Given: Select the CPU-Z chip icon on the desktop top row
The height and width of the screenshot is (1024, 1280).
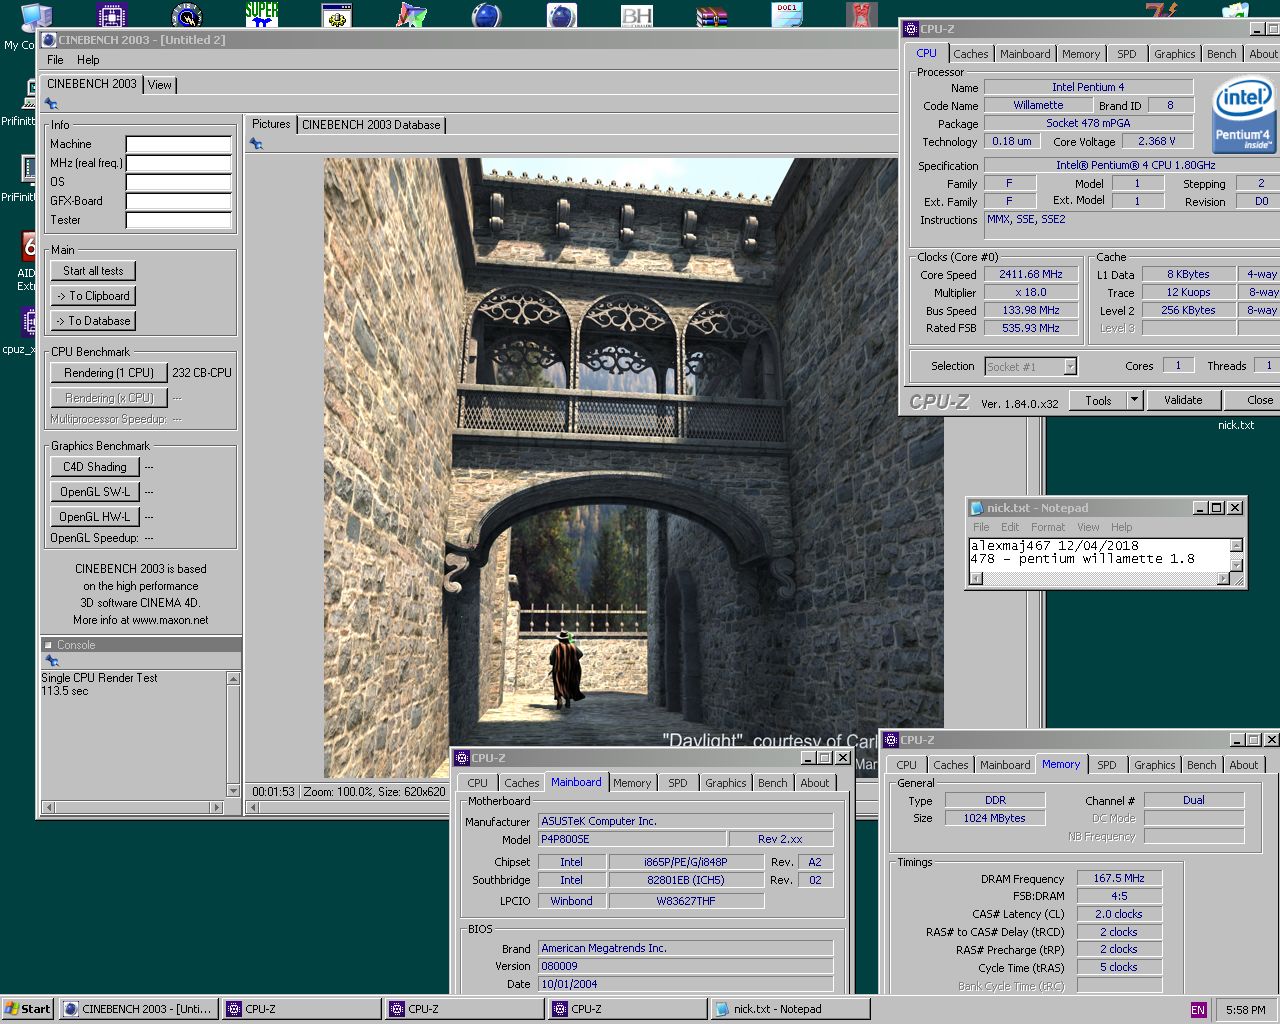Looking at the screenshot, I should pos(112,15).
